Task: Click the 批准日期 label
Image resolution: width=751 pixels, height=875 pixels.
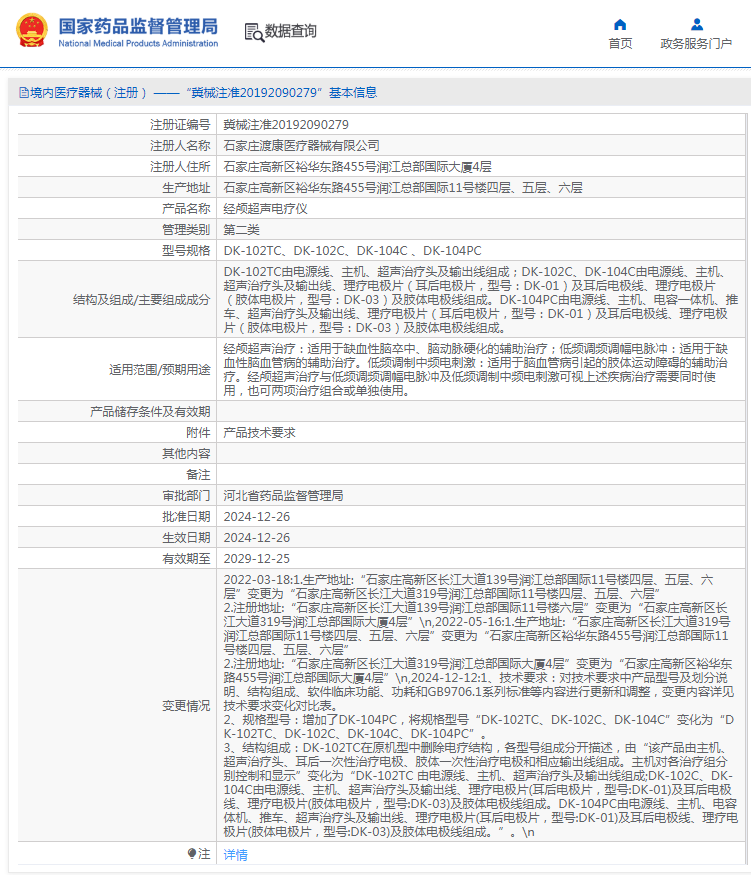Action: (x=186, y=517)
